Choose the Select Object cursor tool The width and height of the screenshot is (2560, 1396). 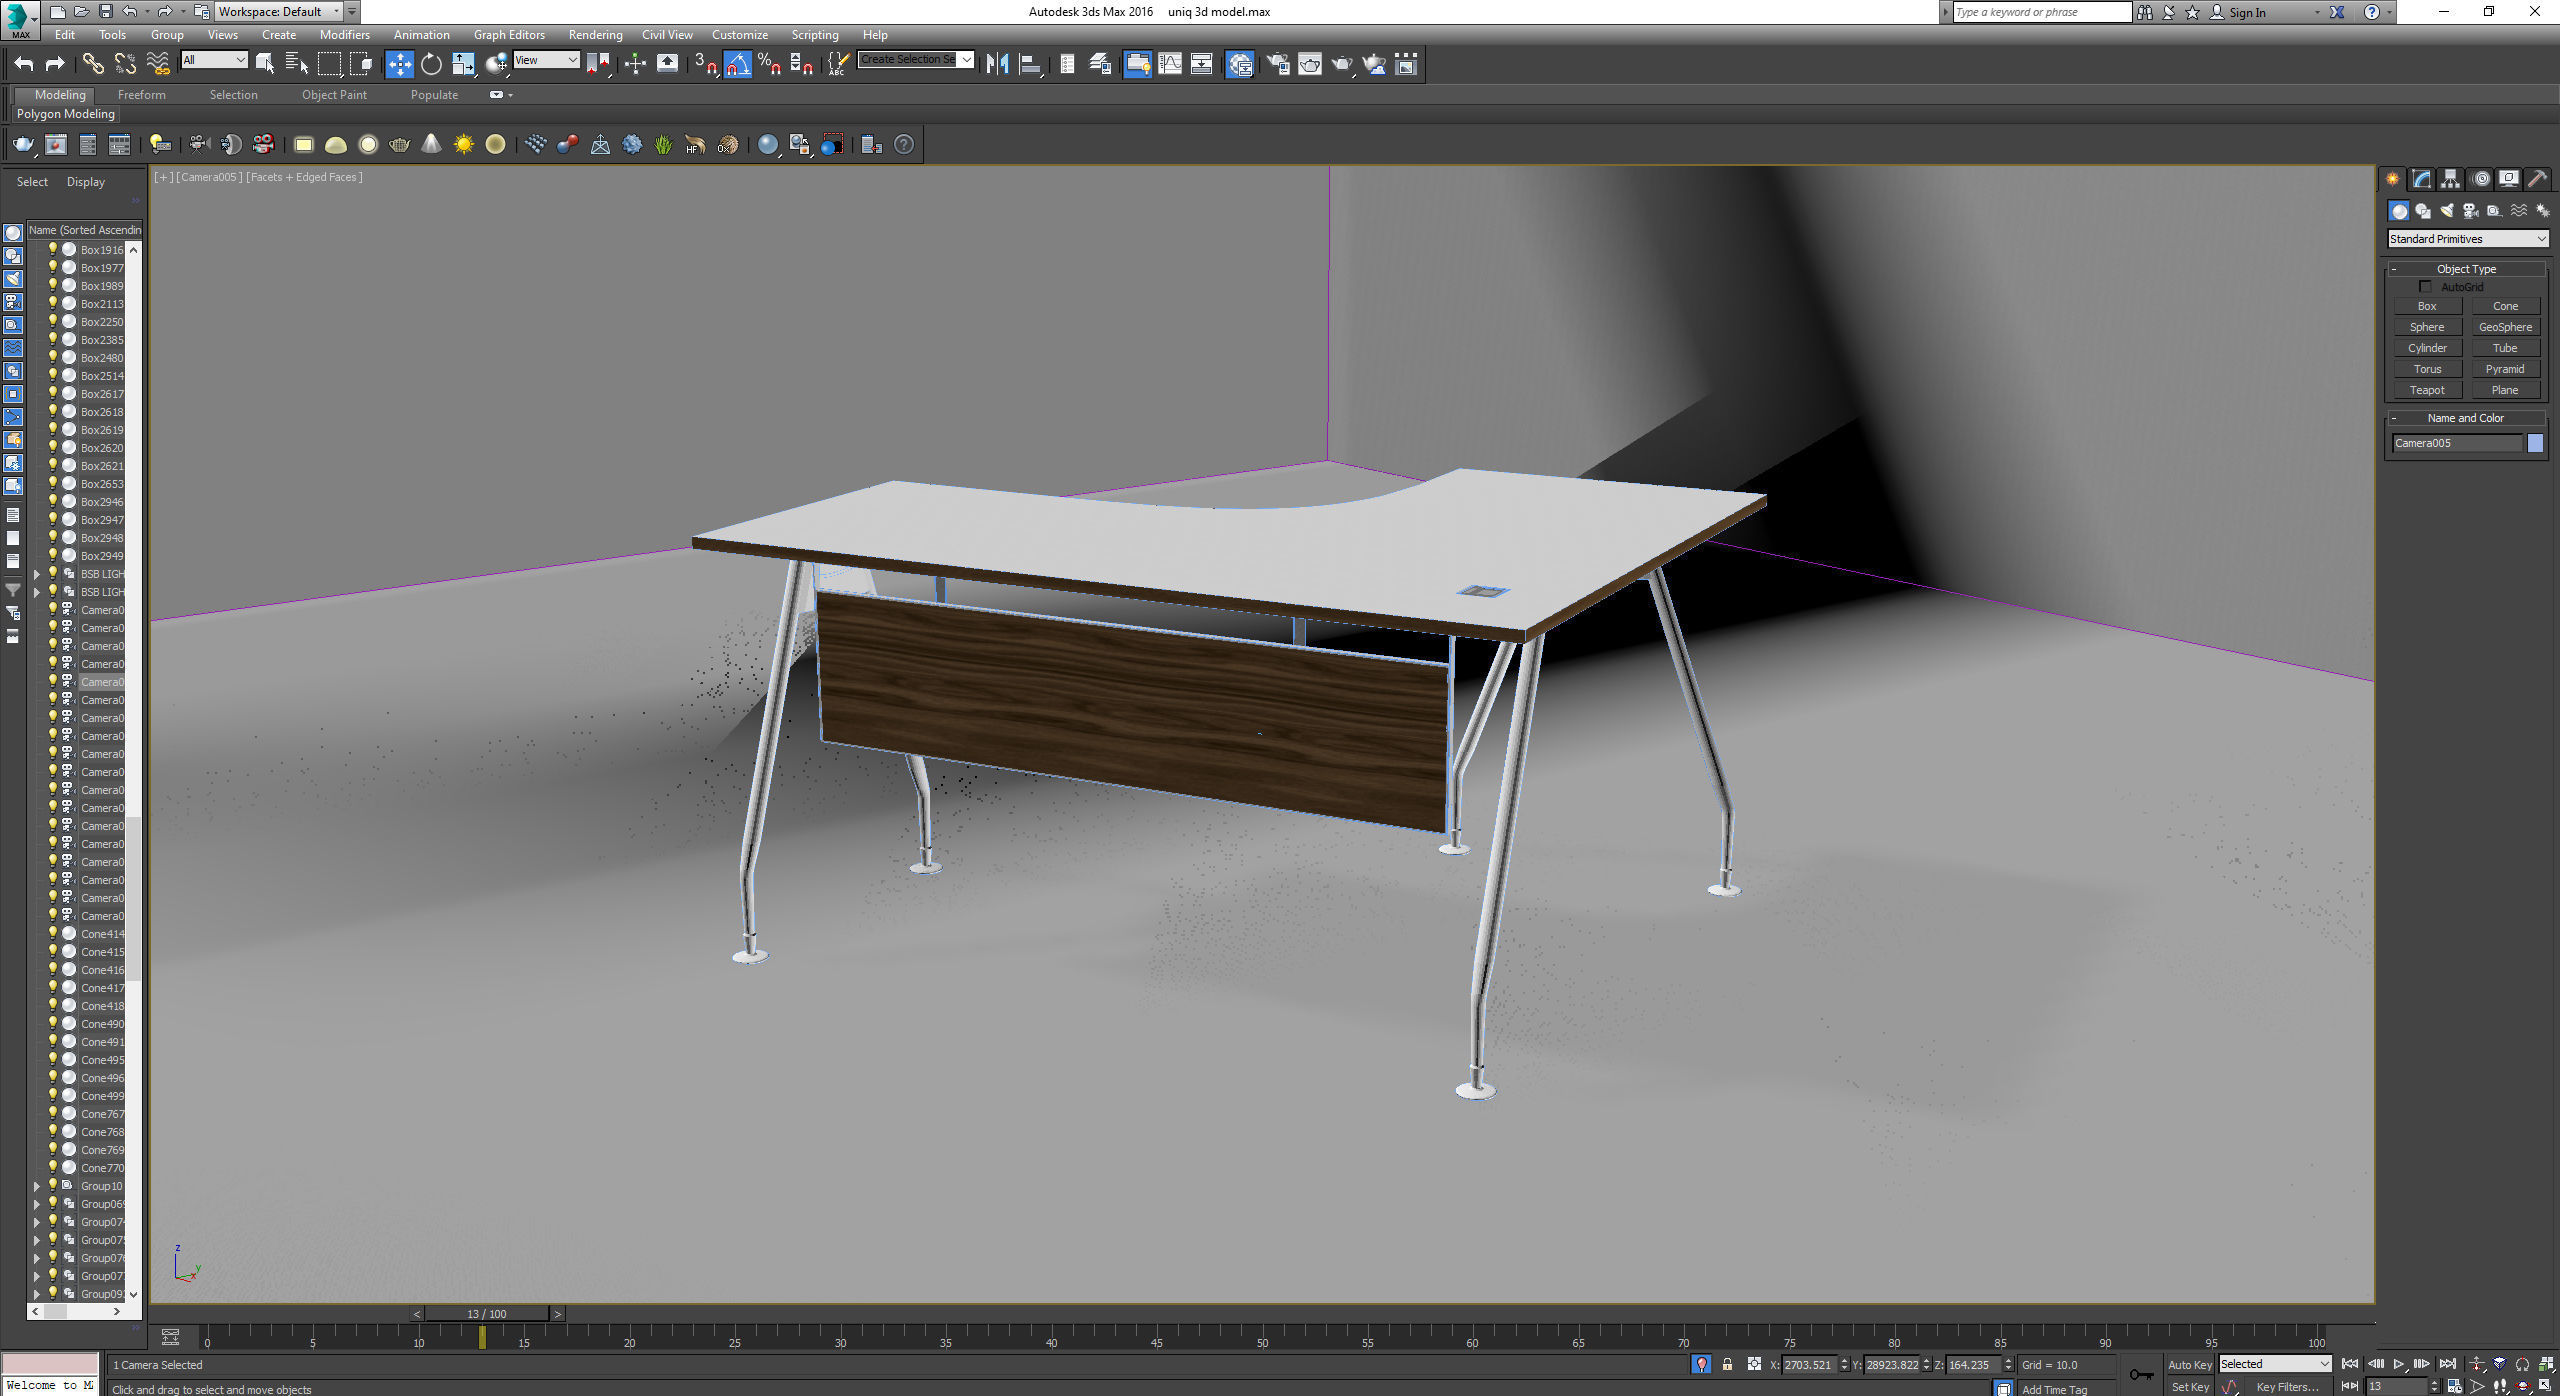click(x=266, y=64)
